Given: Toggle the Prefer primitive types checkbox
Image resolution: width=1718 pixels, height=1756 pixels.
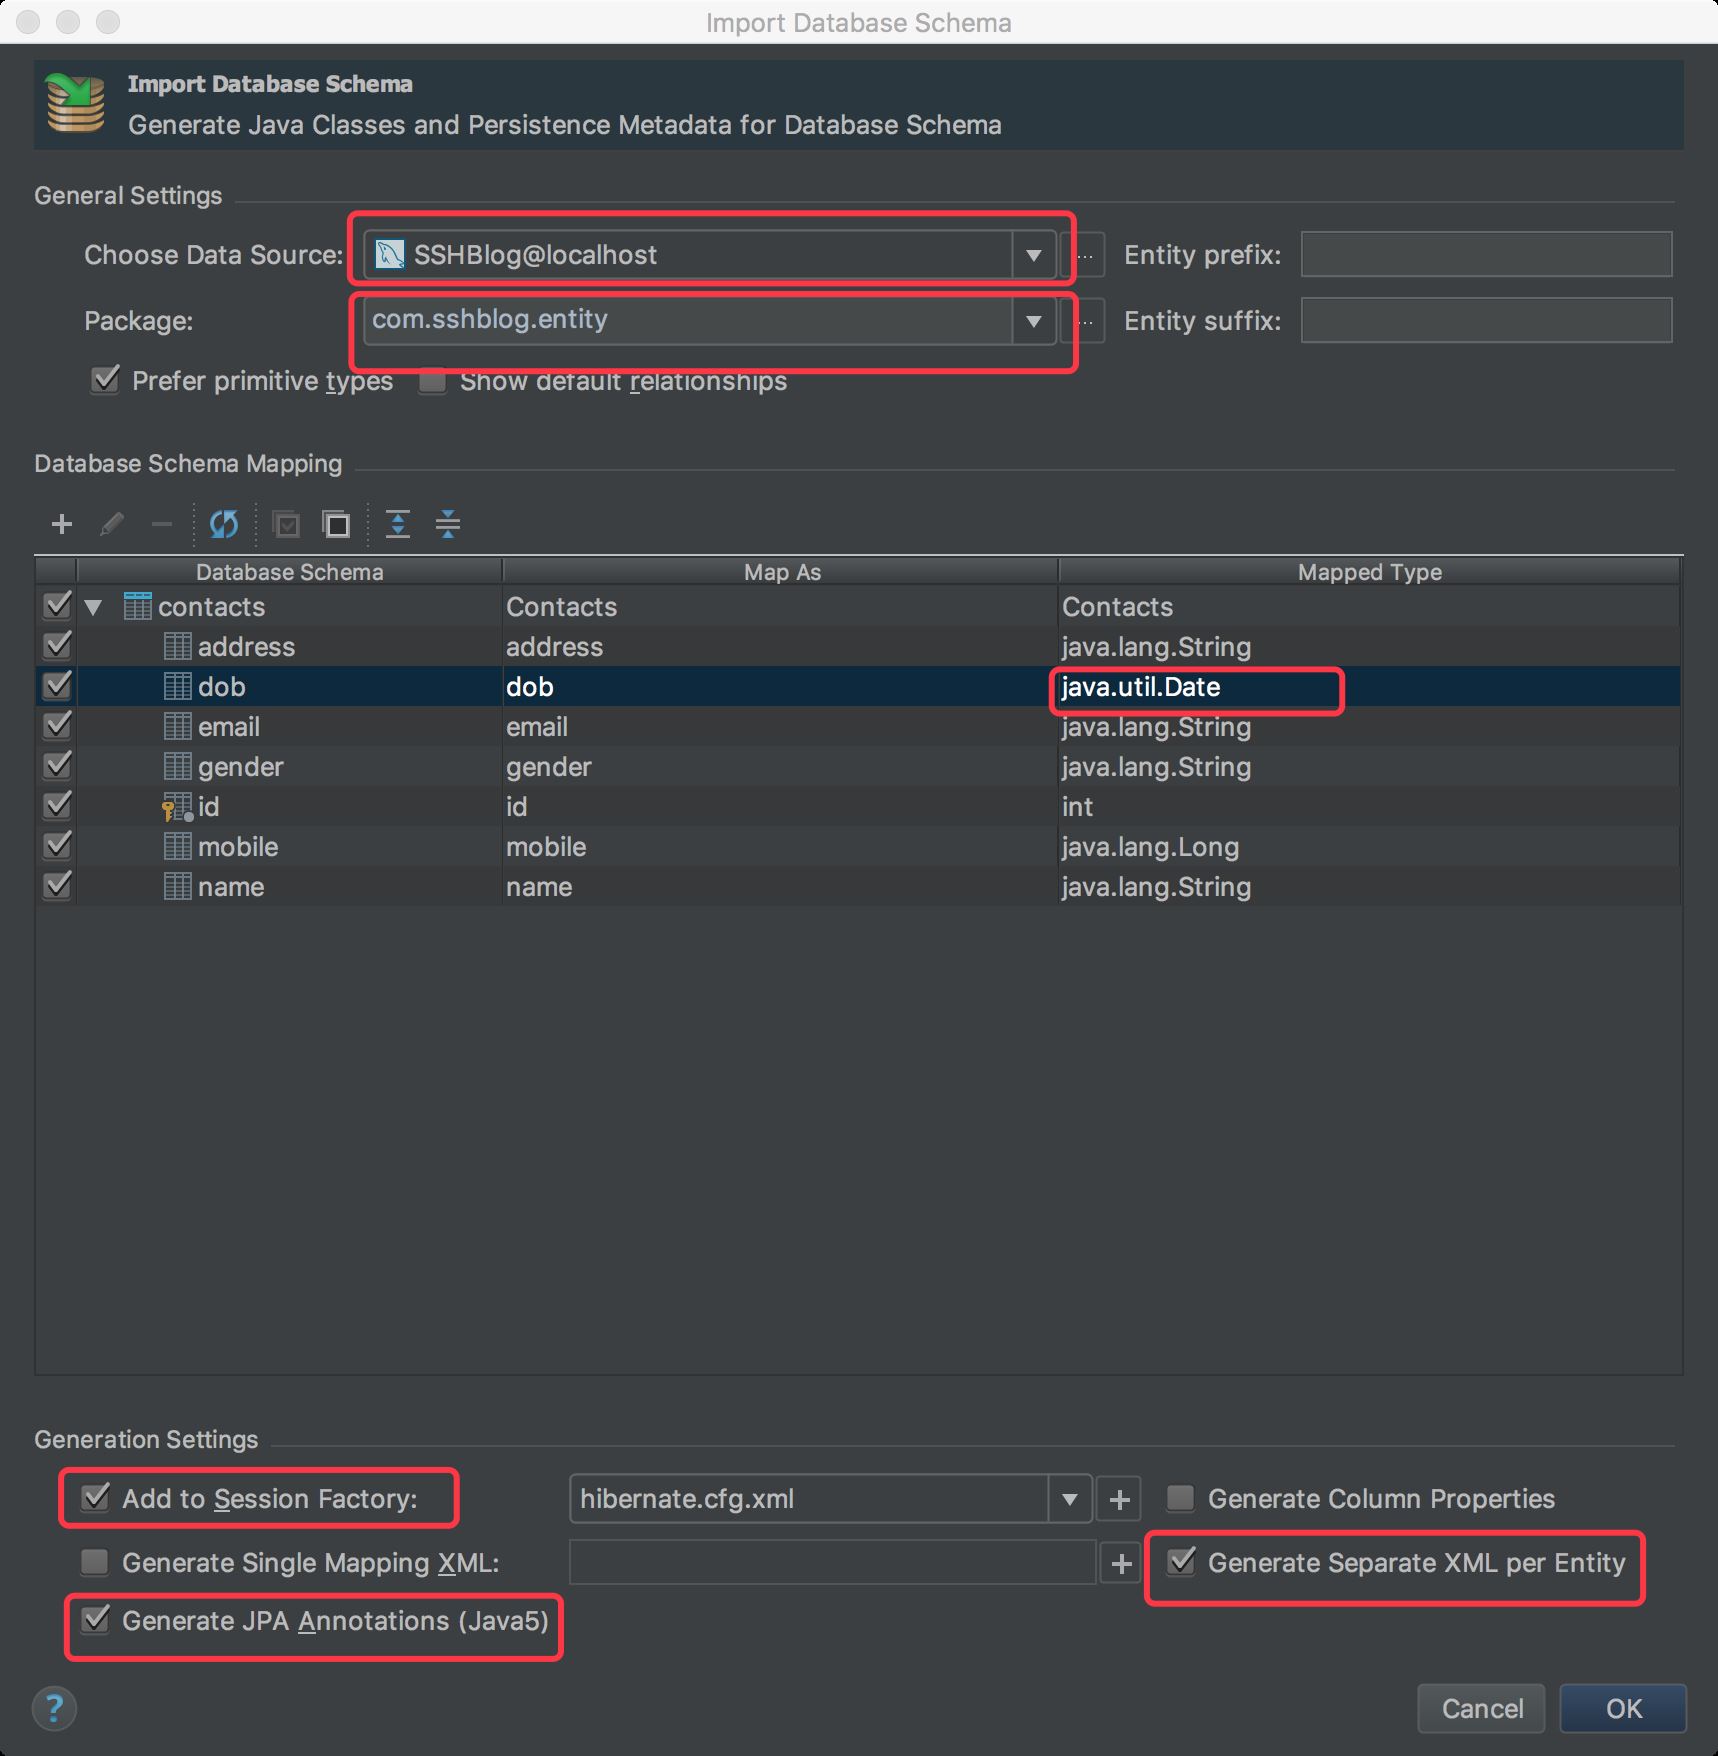Looking at the screenshot, I should coord(105,381).
